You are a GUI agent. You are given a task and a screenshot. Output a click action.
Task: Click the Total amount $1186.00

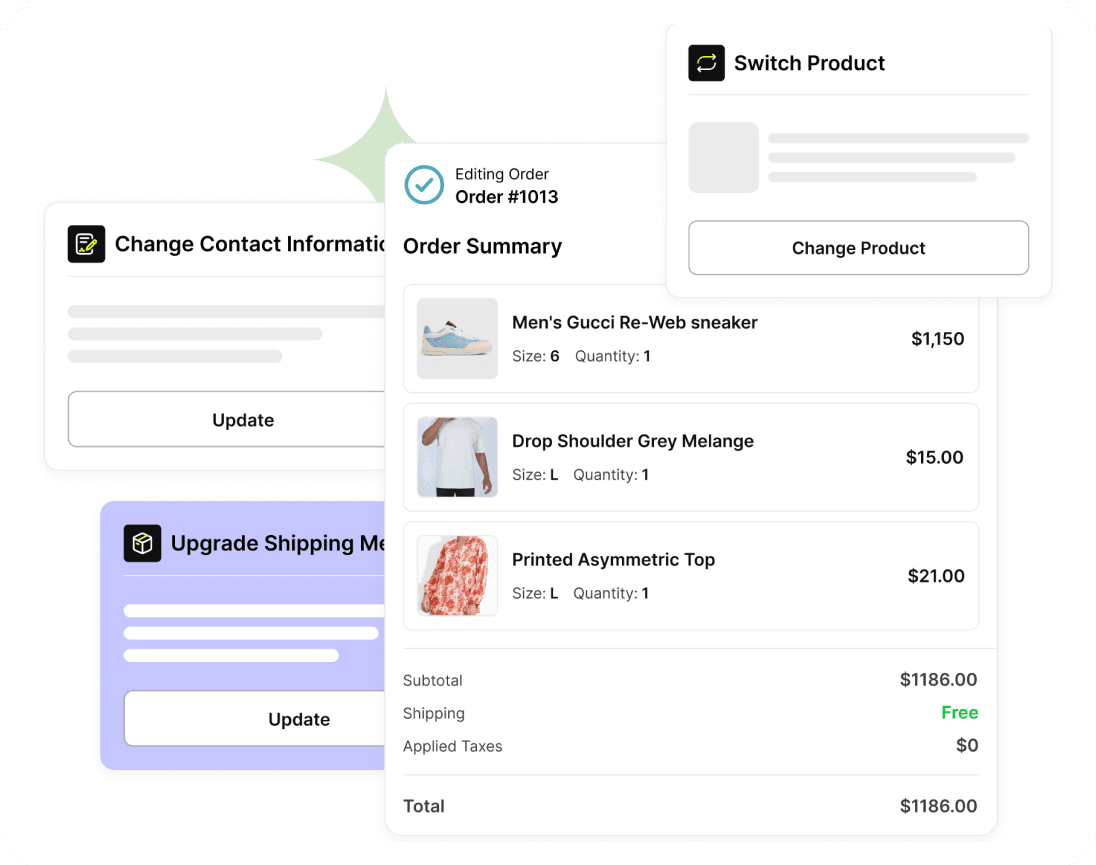(x=938, y=806)
